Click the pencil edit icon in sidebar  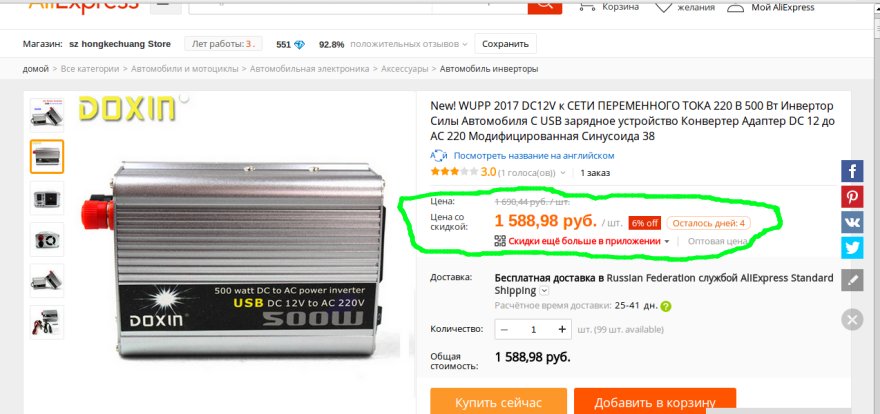click(x=851, y=280)
